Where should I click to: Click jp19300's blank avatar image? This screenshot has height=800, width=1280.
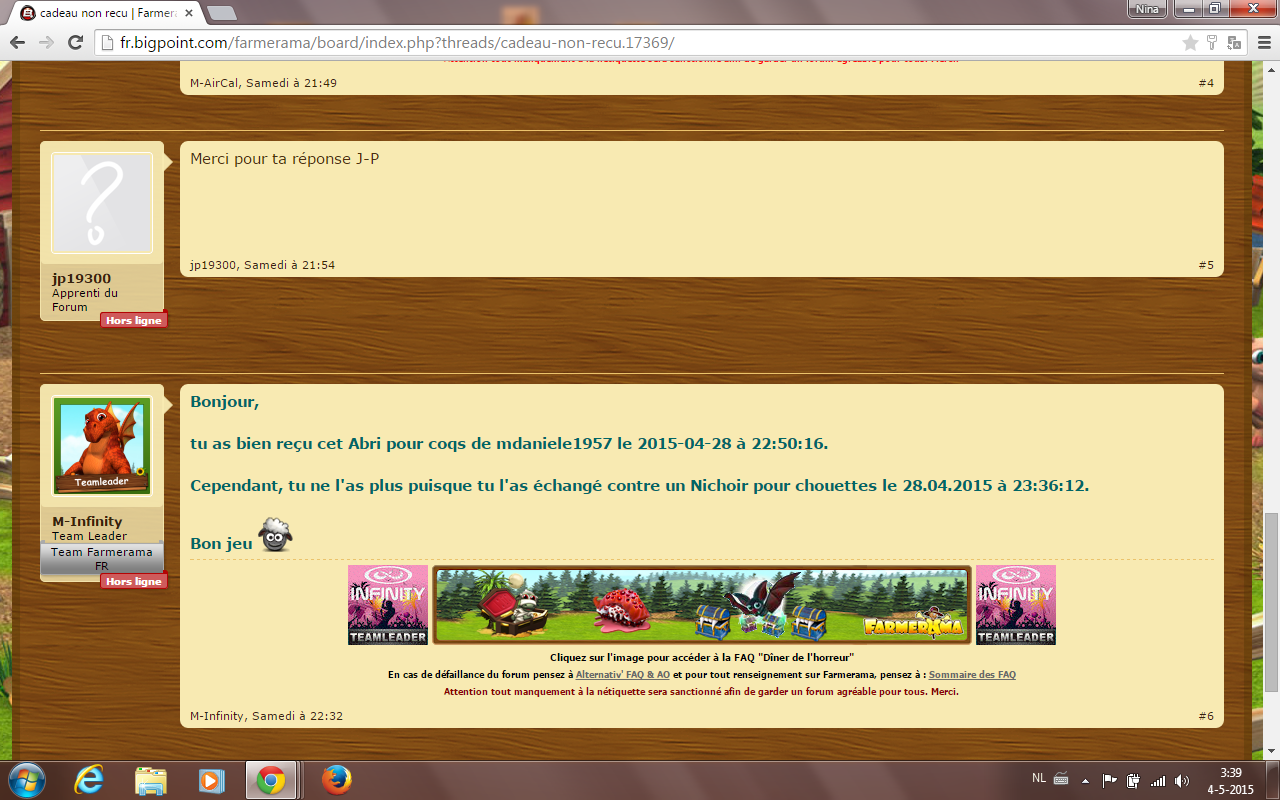click(x=101, y=203)
